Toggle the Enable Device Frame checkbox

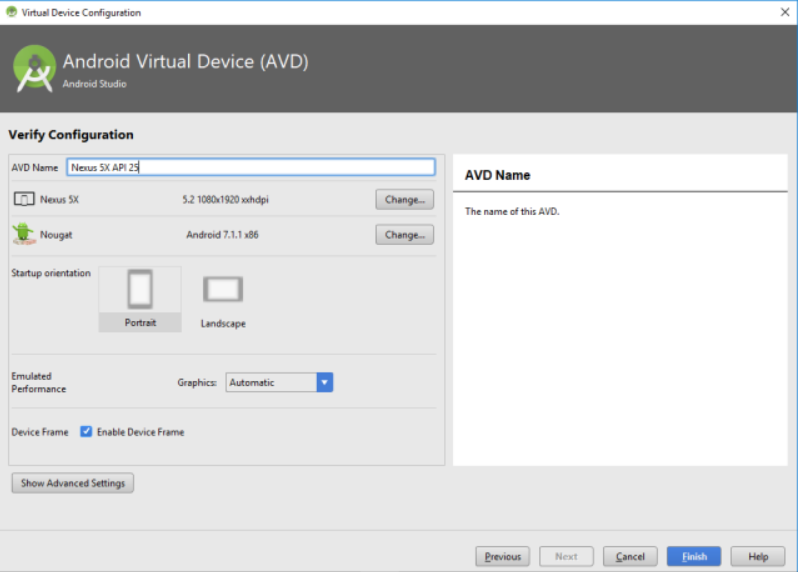86,431
